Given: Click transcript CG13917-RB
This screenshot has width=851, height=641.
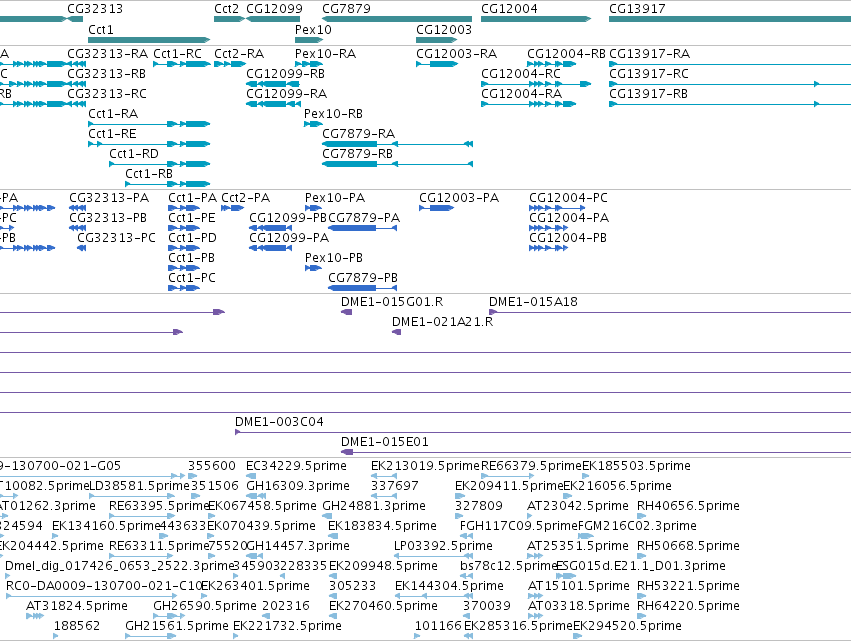Looking at the screenshot, I should [x=730, y=104].
